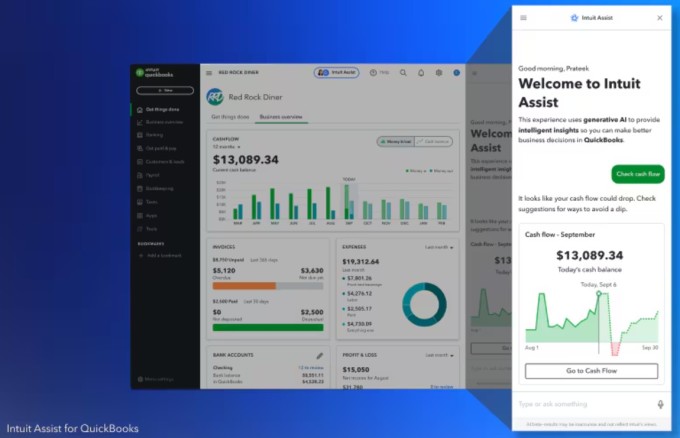Open the settings gear in the header
The image size is (680, 438).
[437, 73]
